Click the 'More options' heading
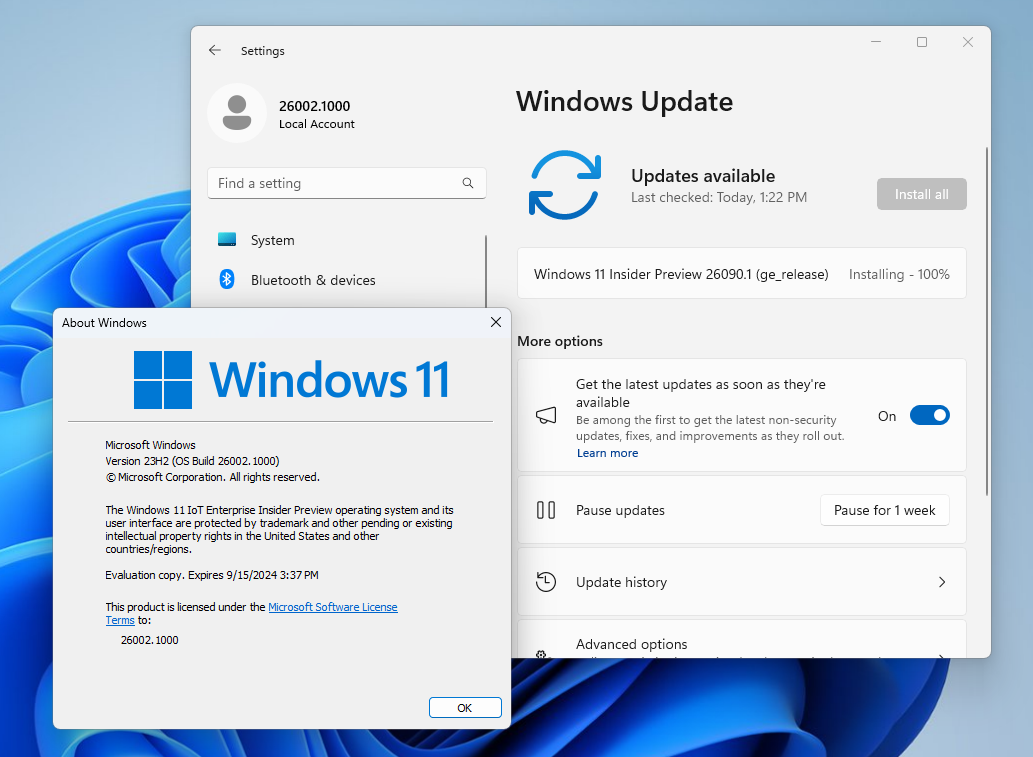The image size is (1033, 757). (x=560, y=341)
